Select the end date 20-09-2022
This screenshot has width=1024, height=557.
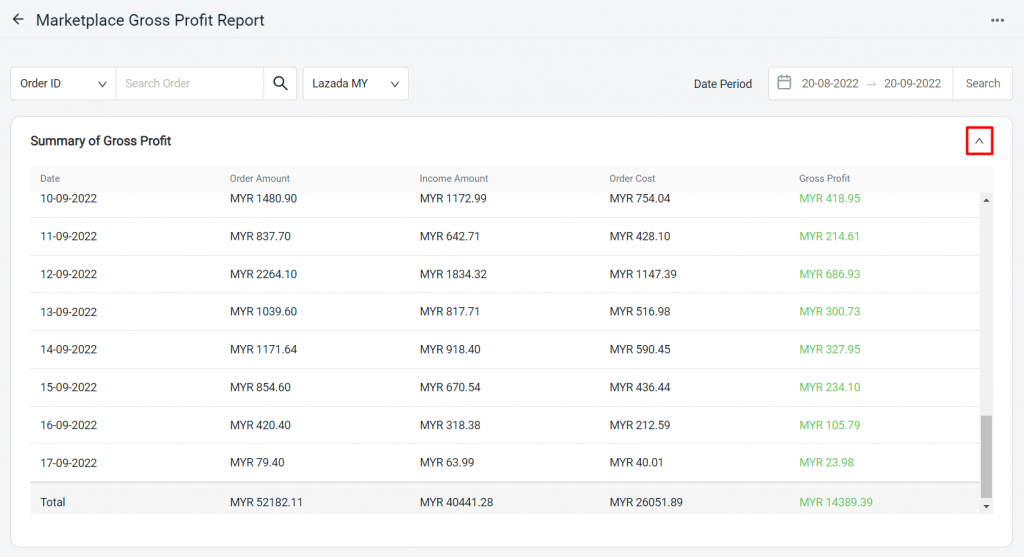[x=912, y=84]
